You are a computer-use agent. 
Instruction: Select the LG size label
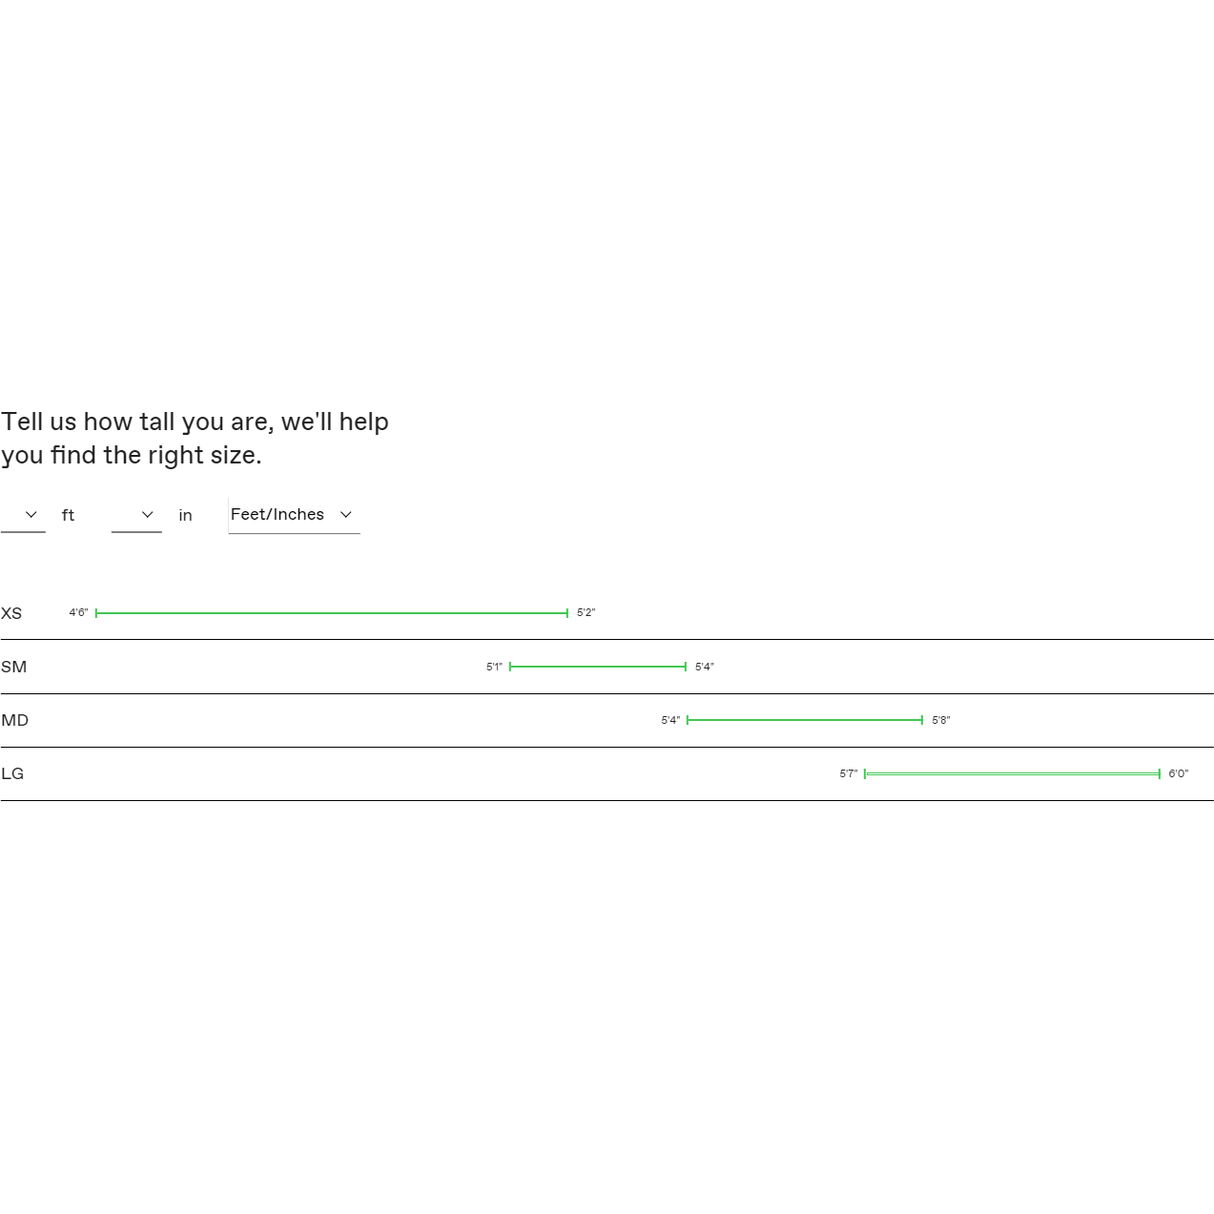click(x=13, y=774)
